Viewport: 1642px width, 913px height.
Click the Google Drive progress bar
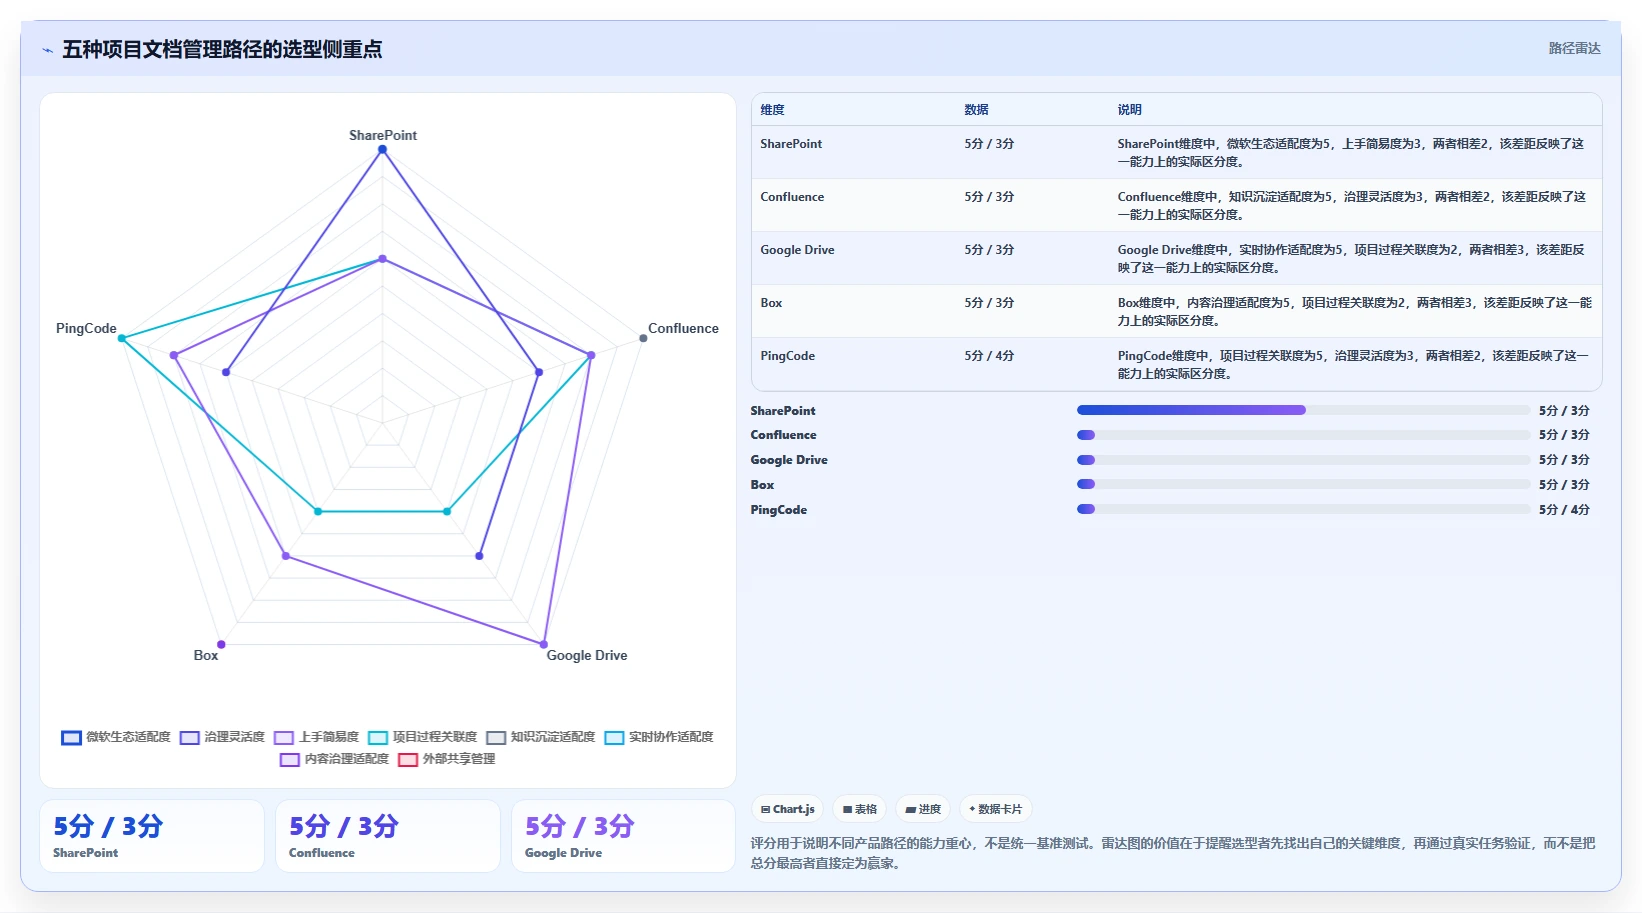[x=1303, y=460]
